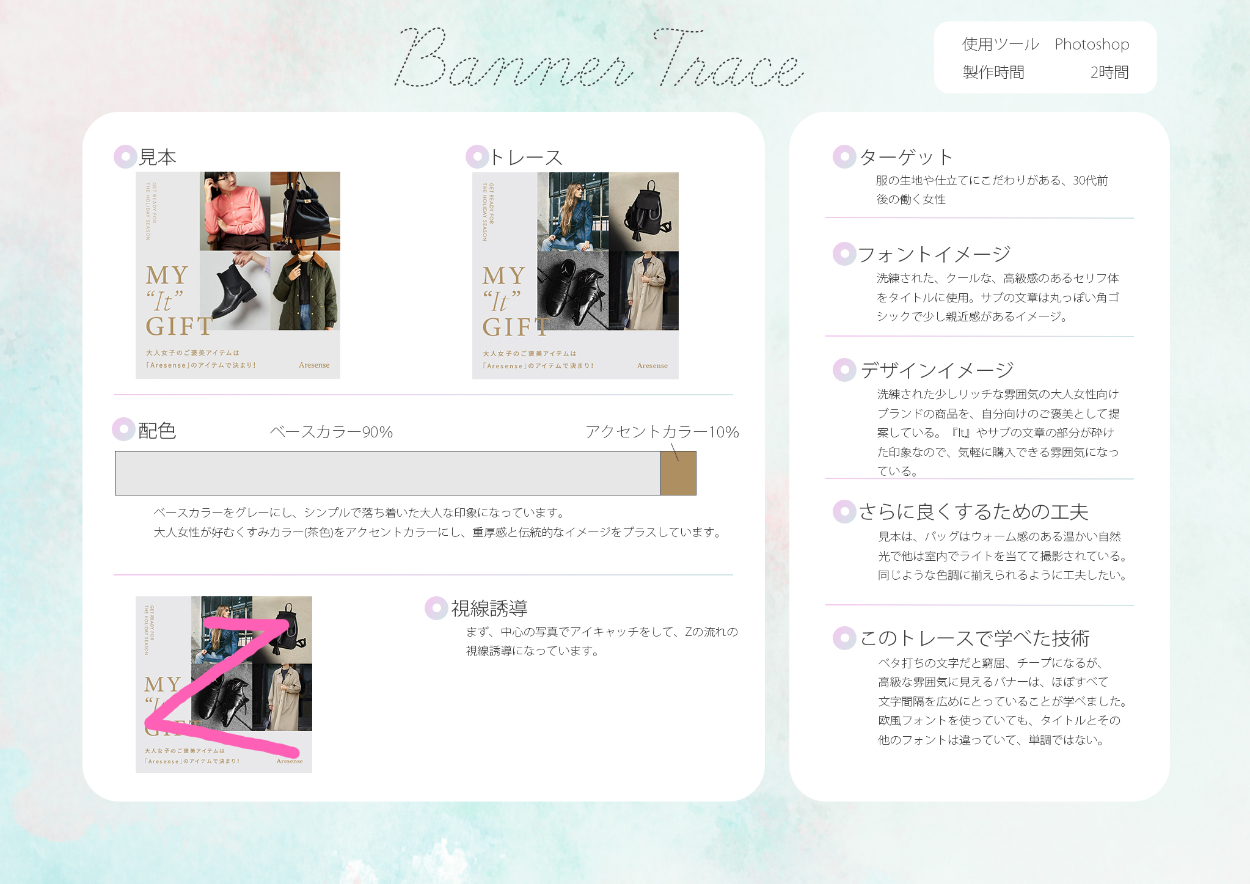Open the 見本 sample banner image
This screenshot has width=1250, height=884.
click(238, 275)
